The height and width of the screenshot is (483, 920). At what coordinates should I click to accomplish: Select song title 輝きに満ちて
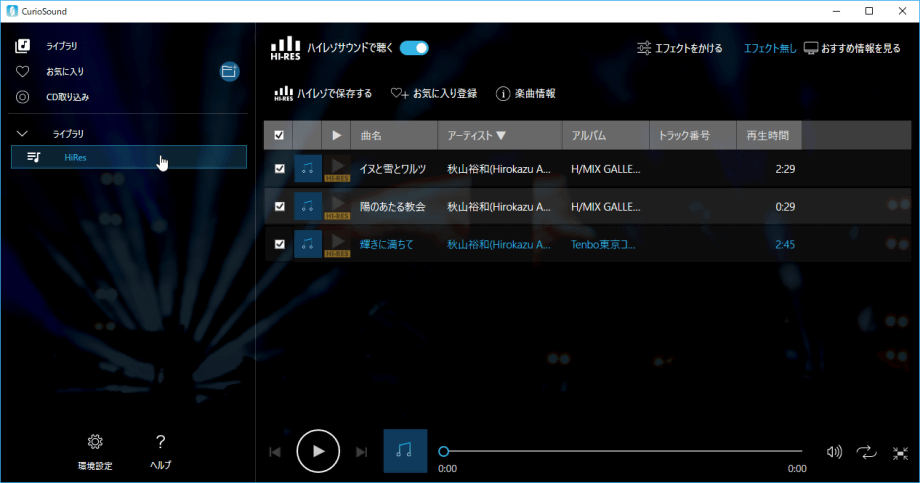tap(386, 244)
